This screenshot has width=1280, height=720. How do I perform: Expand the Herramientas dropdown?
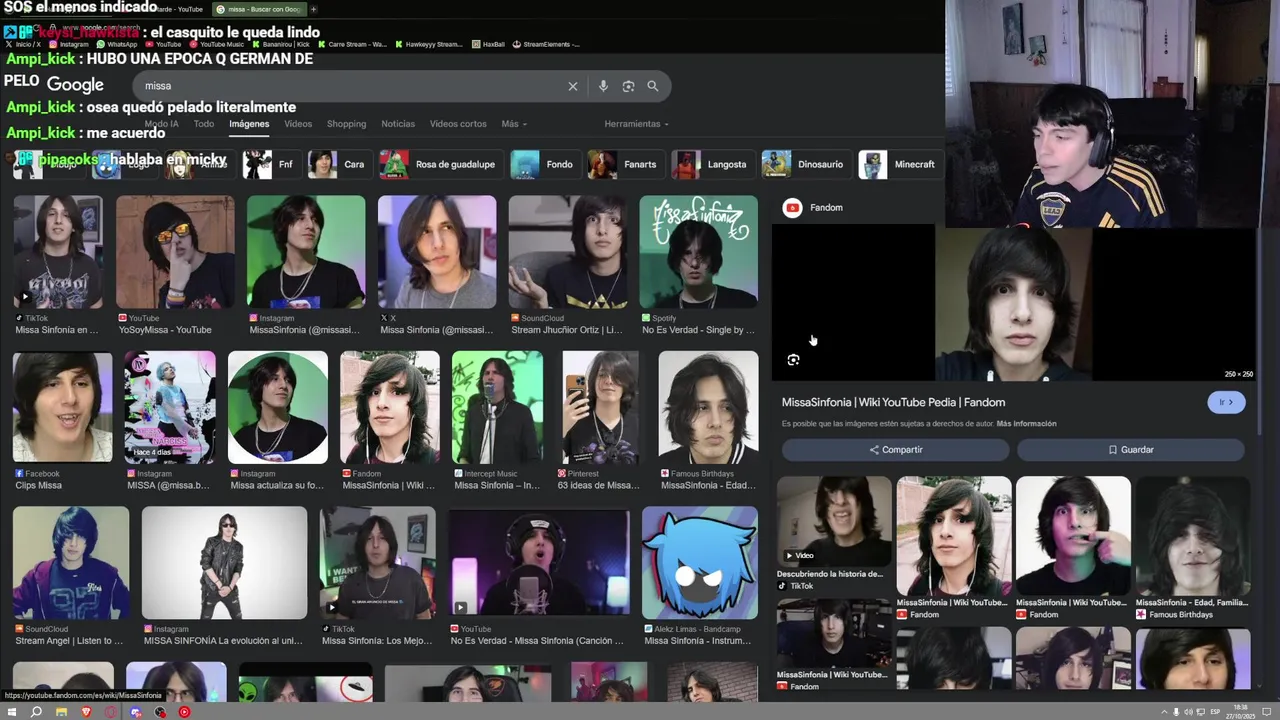point(636,124)
